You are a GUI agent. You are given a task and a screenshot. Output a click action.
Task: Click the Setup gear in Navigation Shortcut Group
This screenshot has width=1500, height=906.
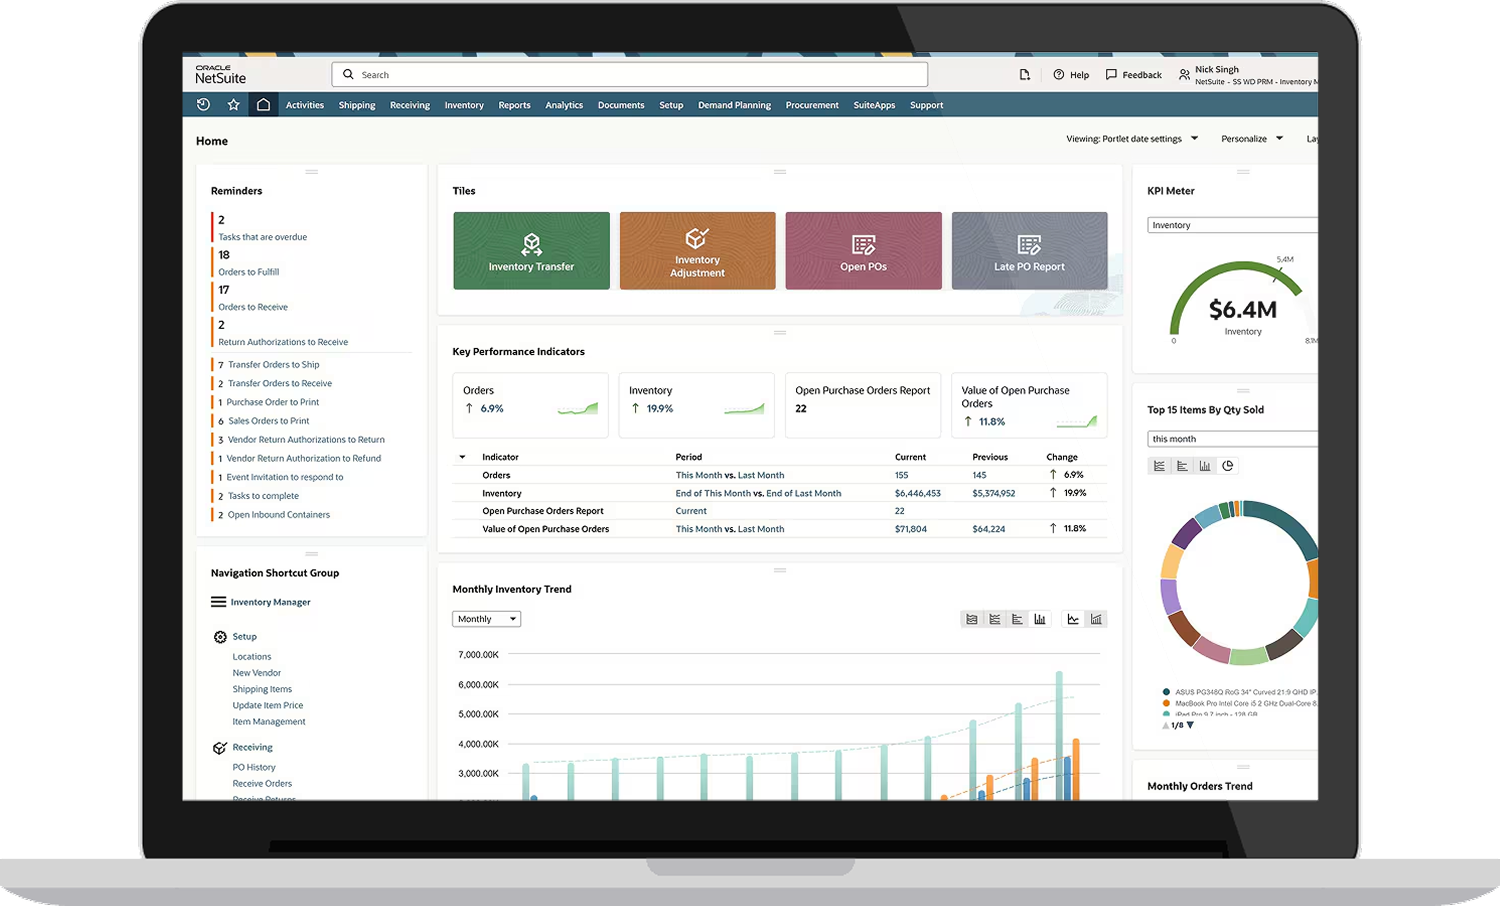click(x=219, y=636)
